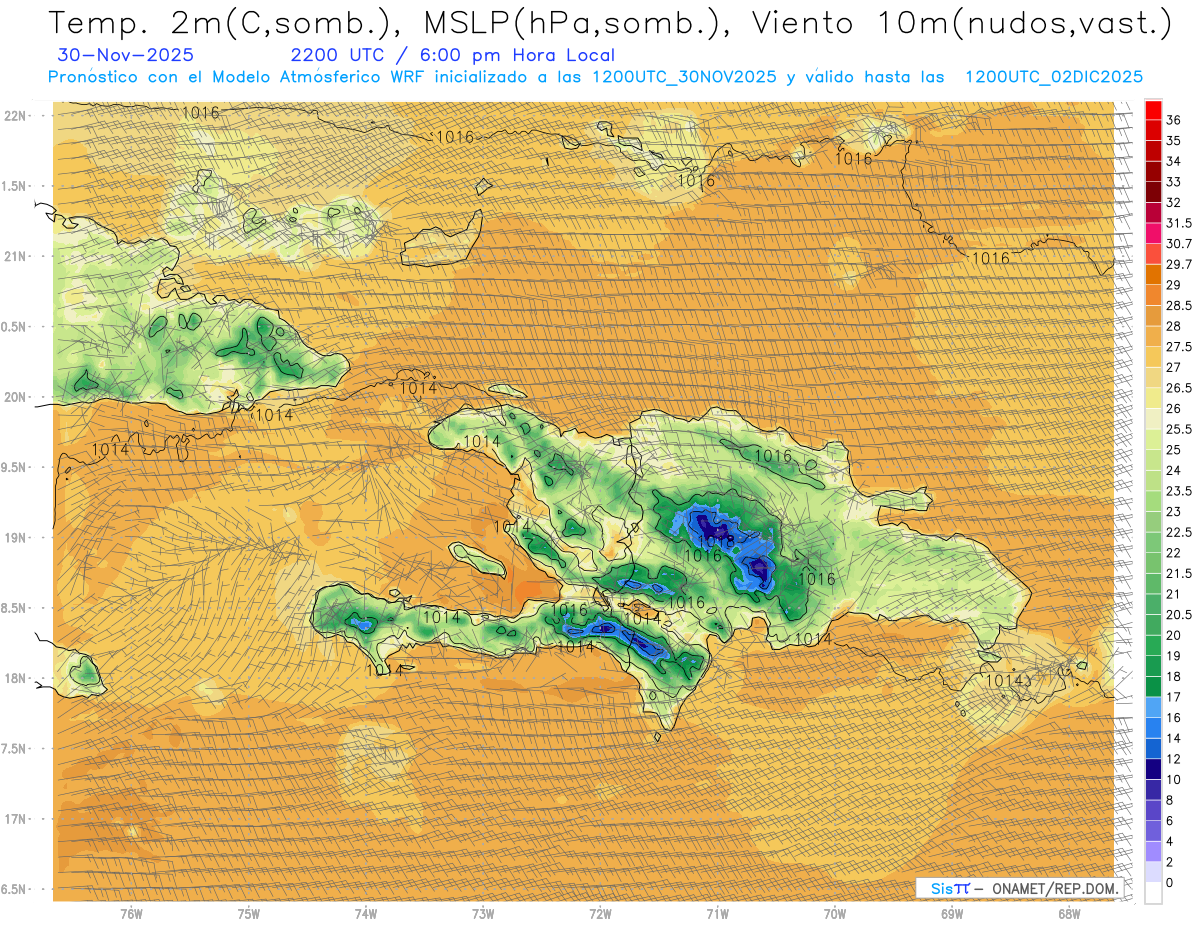Select the blue swatch between 16 and 14
This screenshot has height=927, width=1200.
pyautogui.click(x=1153, y=727)
